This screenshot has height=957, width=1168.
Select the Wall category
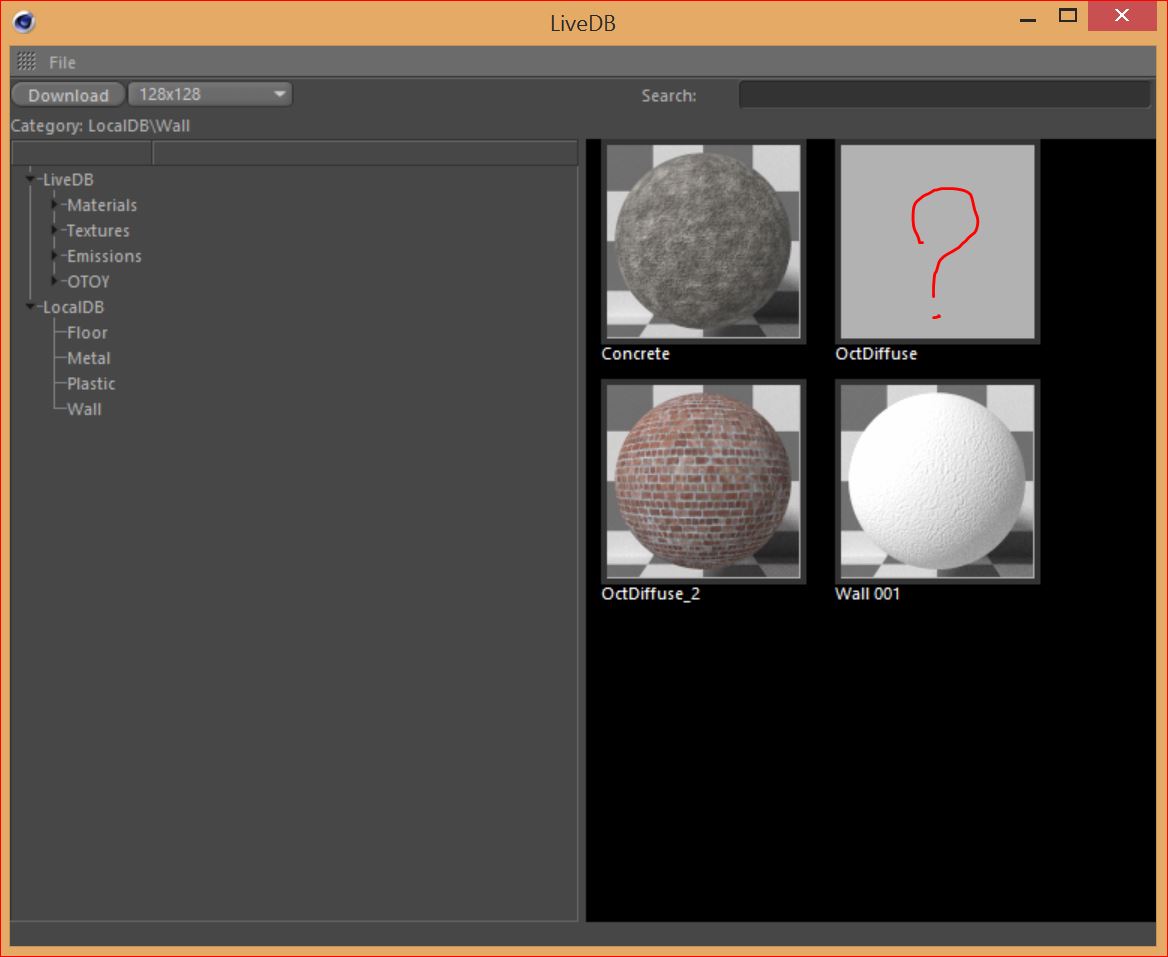click(x=84, y=409)
